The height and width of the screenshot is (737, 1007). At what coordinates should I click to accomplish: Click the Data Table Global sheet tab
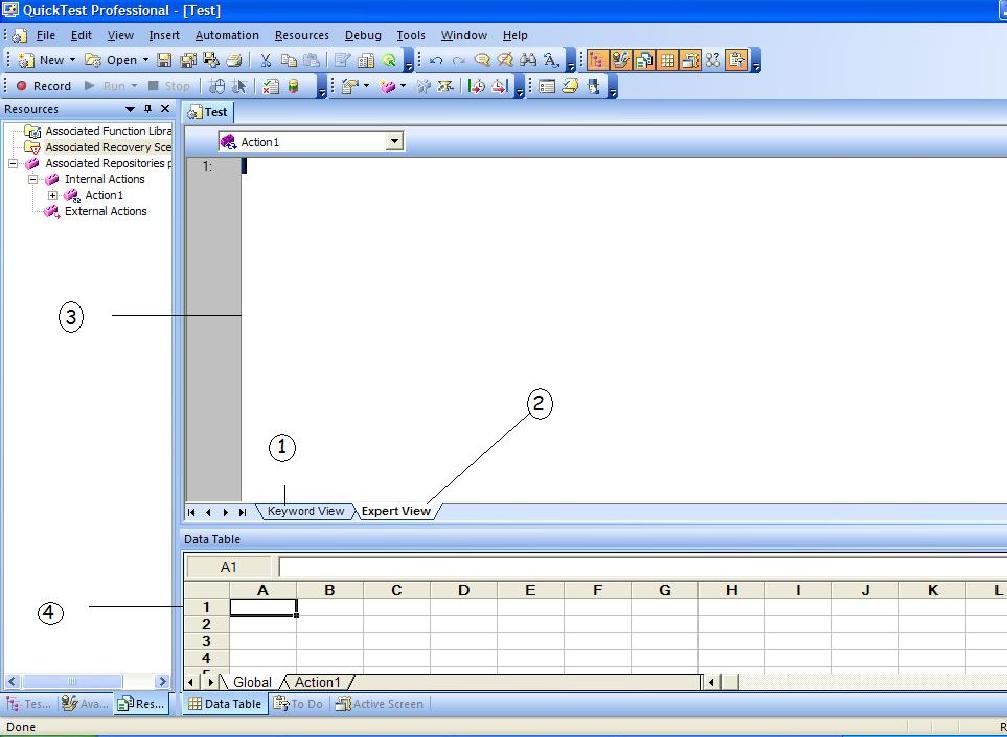pos(252,682)
